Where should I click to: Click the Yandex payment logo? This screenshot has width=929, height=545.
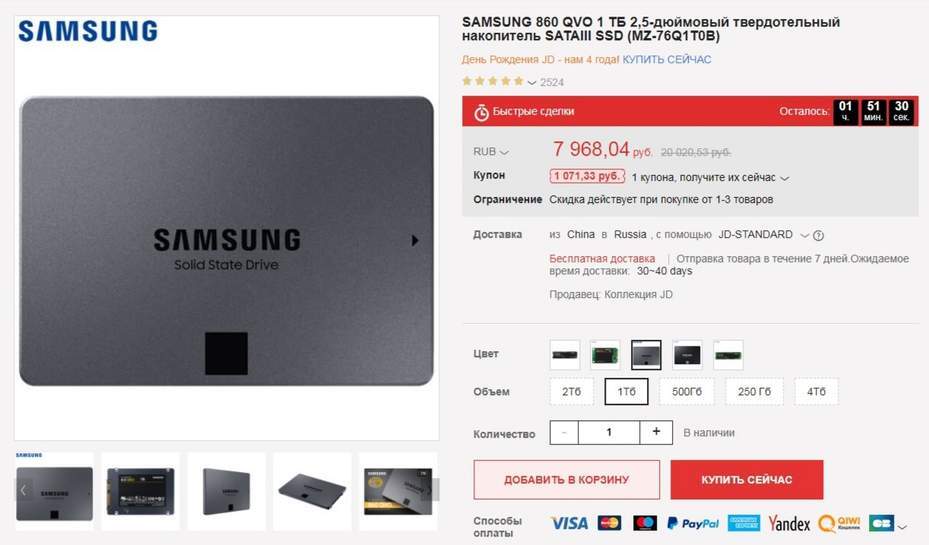[789, 523]
